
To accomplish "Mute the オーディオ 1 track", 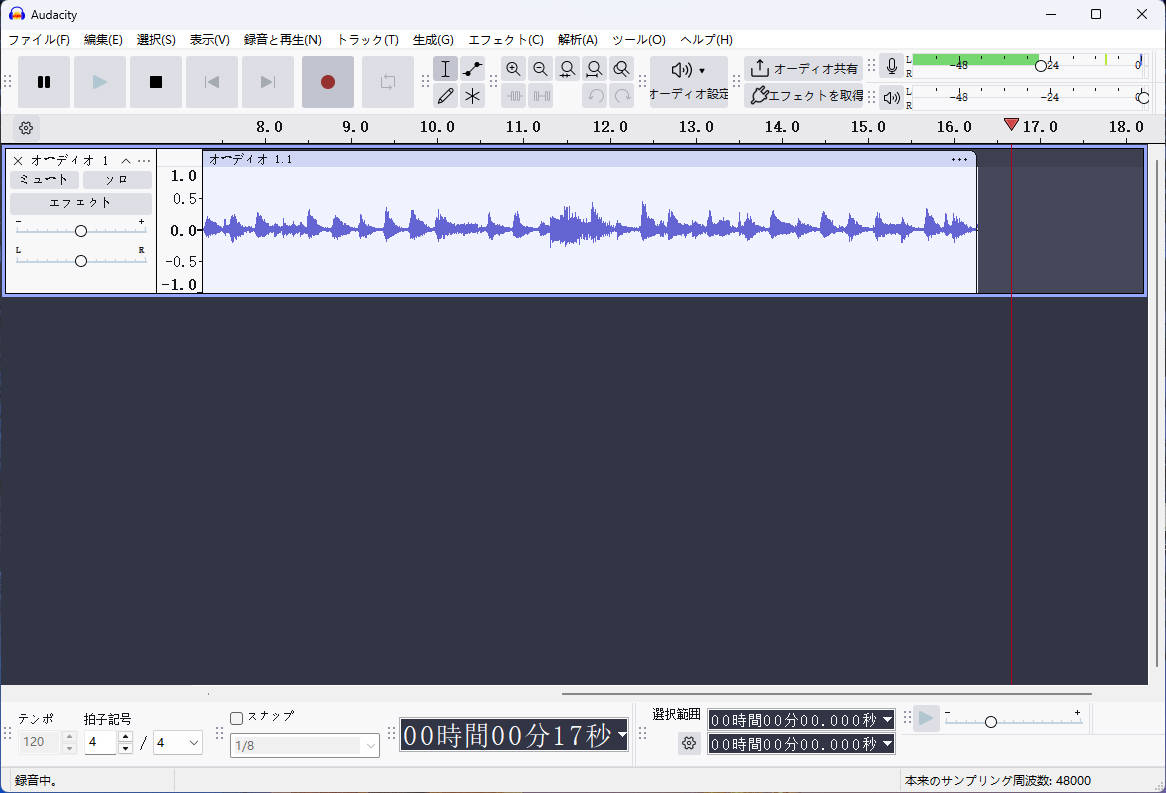I will coord(43,179).
